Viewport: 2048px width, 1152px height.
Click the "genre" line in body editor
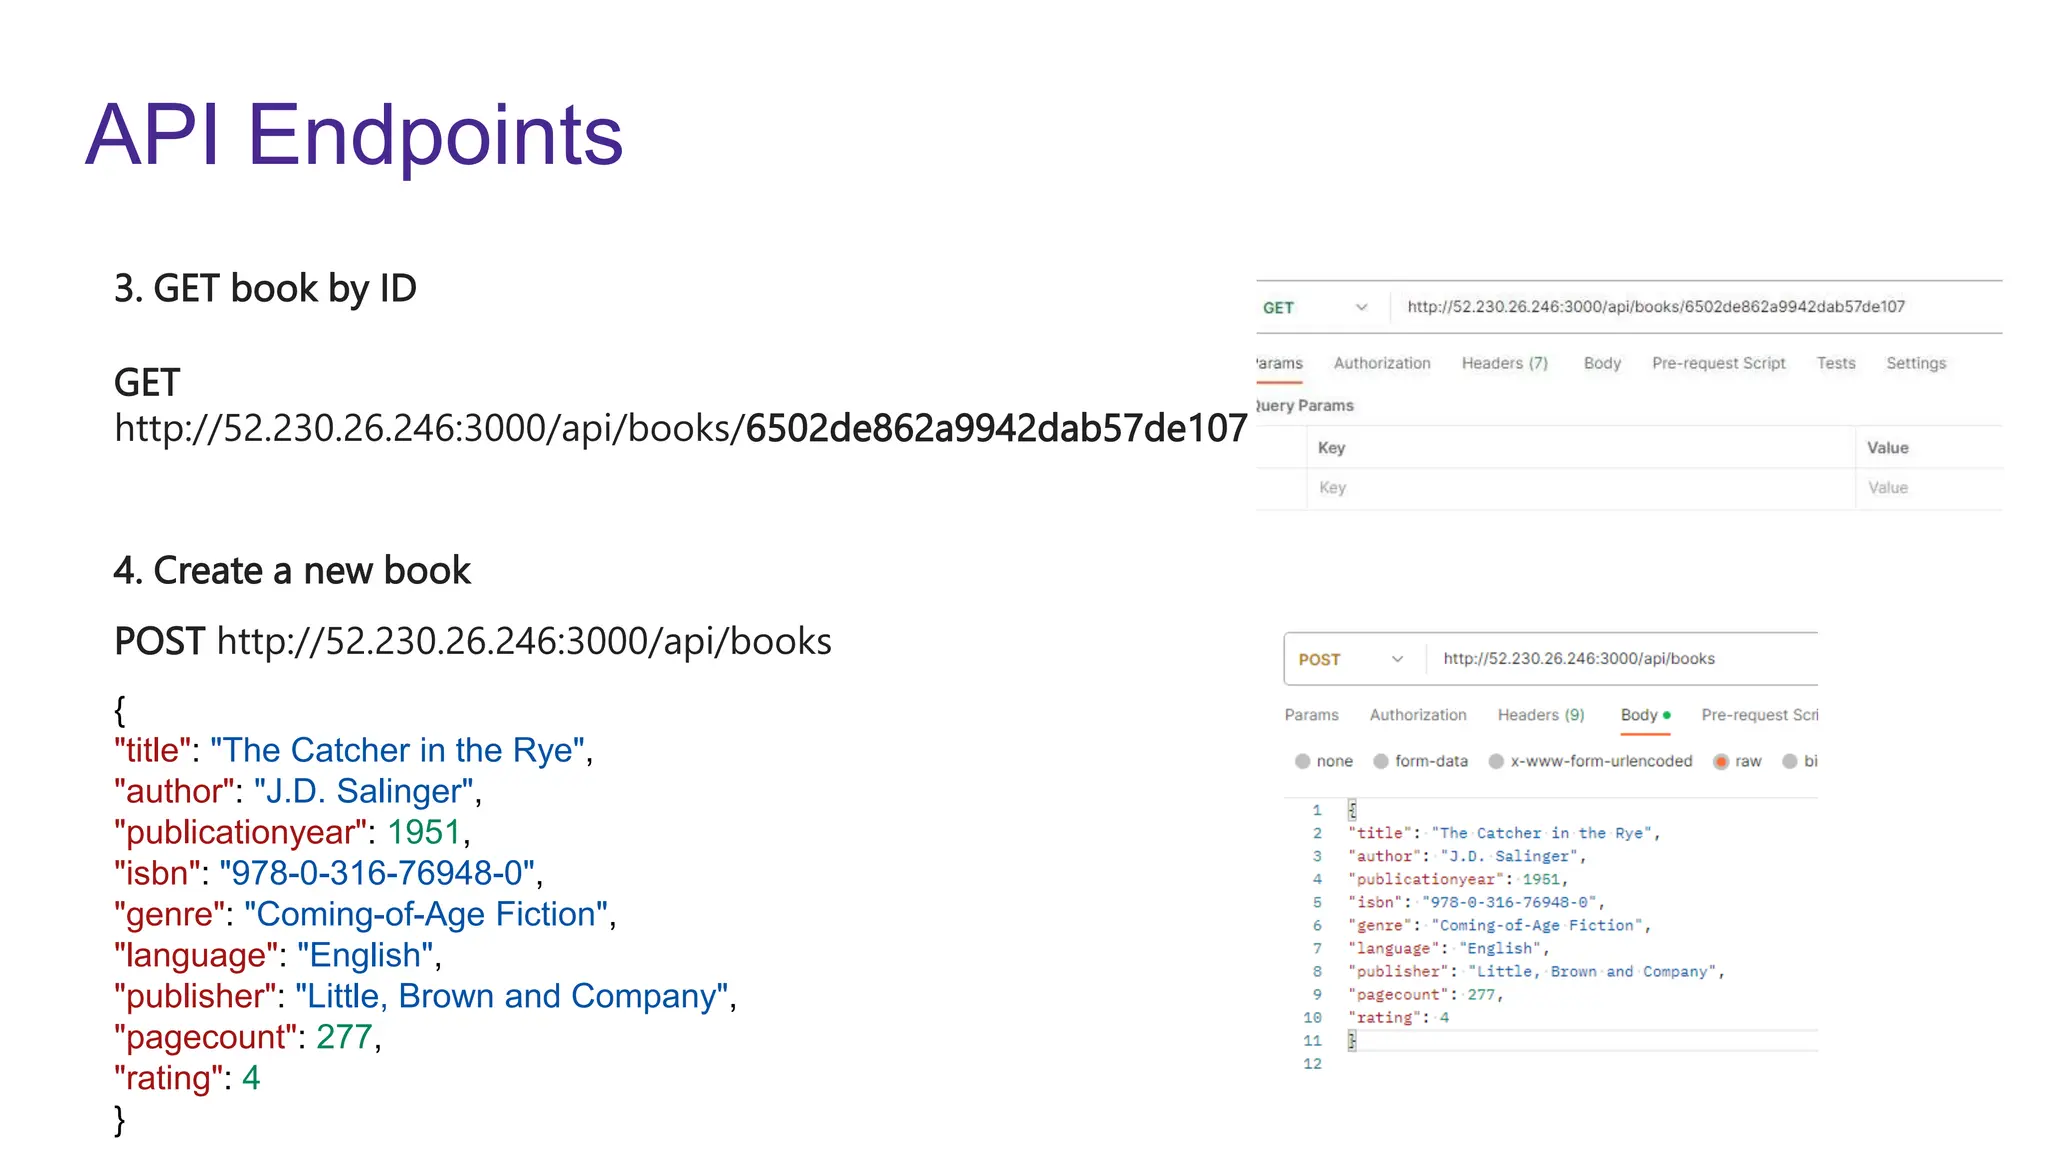[x=1499, y=925]
